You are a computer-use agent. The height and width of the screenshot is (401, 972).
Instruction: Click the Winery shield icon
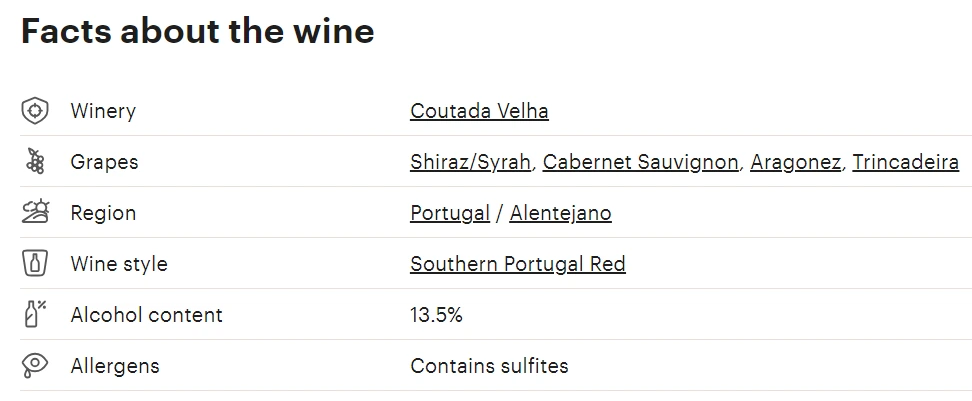tap(35, 111)
